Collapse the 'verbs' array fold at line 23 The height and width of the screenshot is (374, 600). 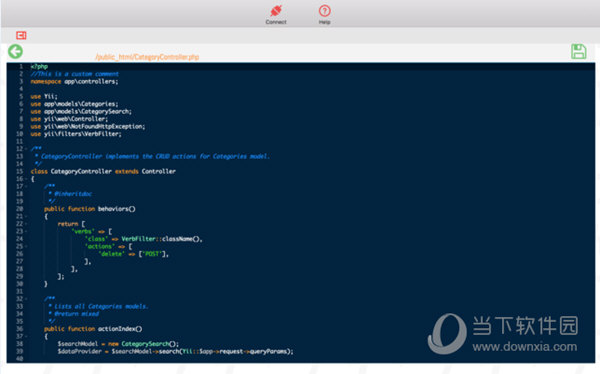click(x=26, y=231)
